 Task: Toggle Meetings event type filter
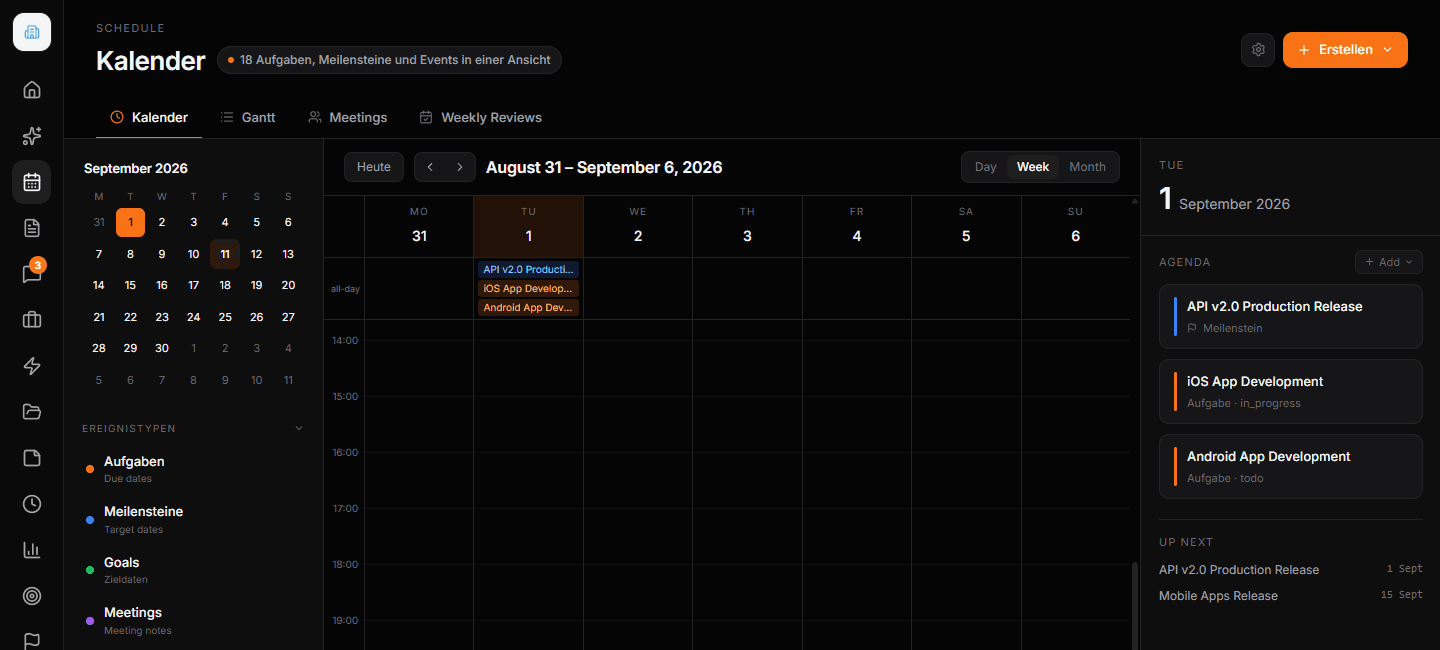click(x=194, y=620)
